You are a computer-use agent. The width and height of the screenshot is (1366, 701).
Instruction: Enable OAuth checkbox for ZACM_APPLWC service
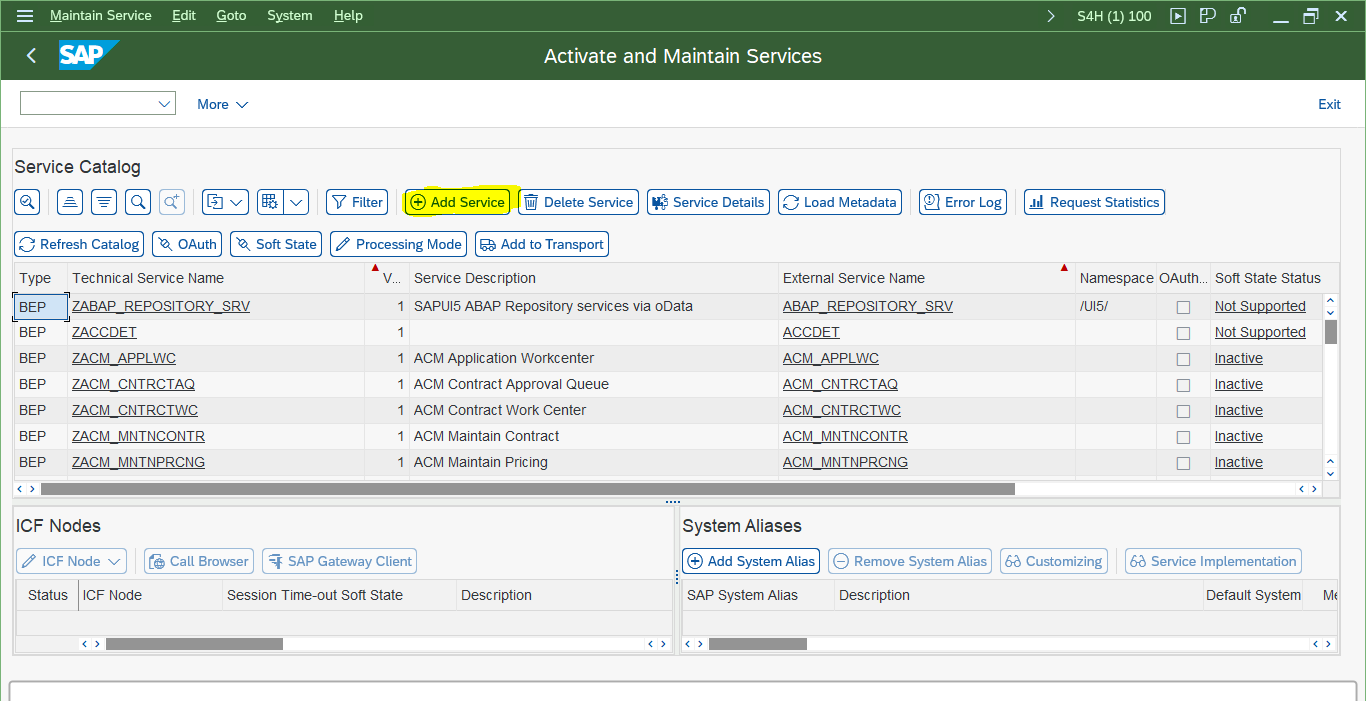1183,359
